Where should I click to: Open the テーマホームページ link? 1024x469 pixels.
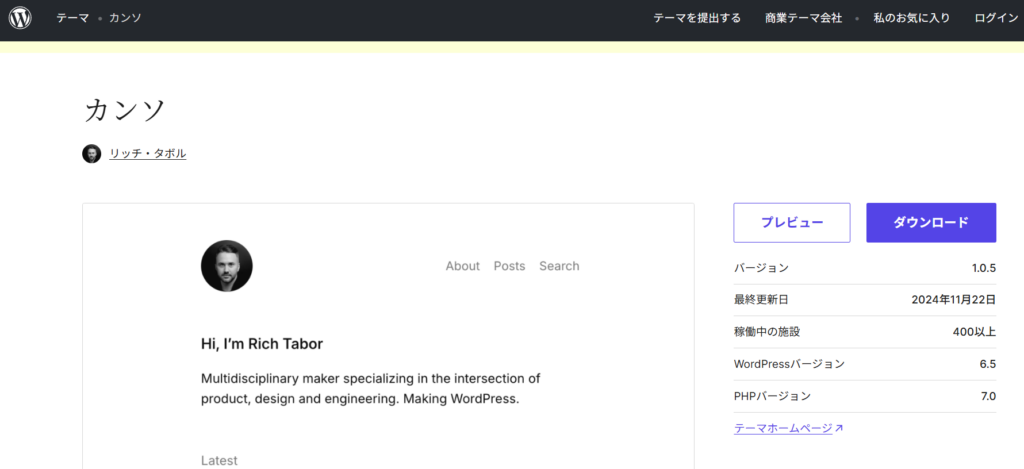click(783, 429)
